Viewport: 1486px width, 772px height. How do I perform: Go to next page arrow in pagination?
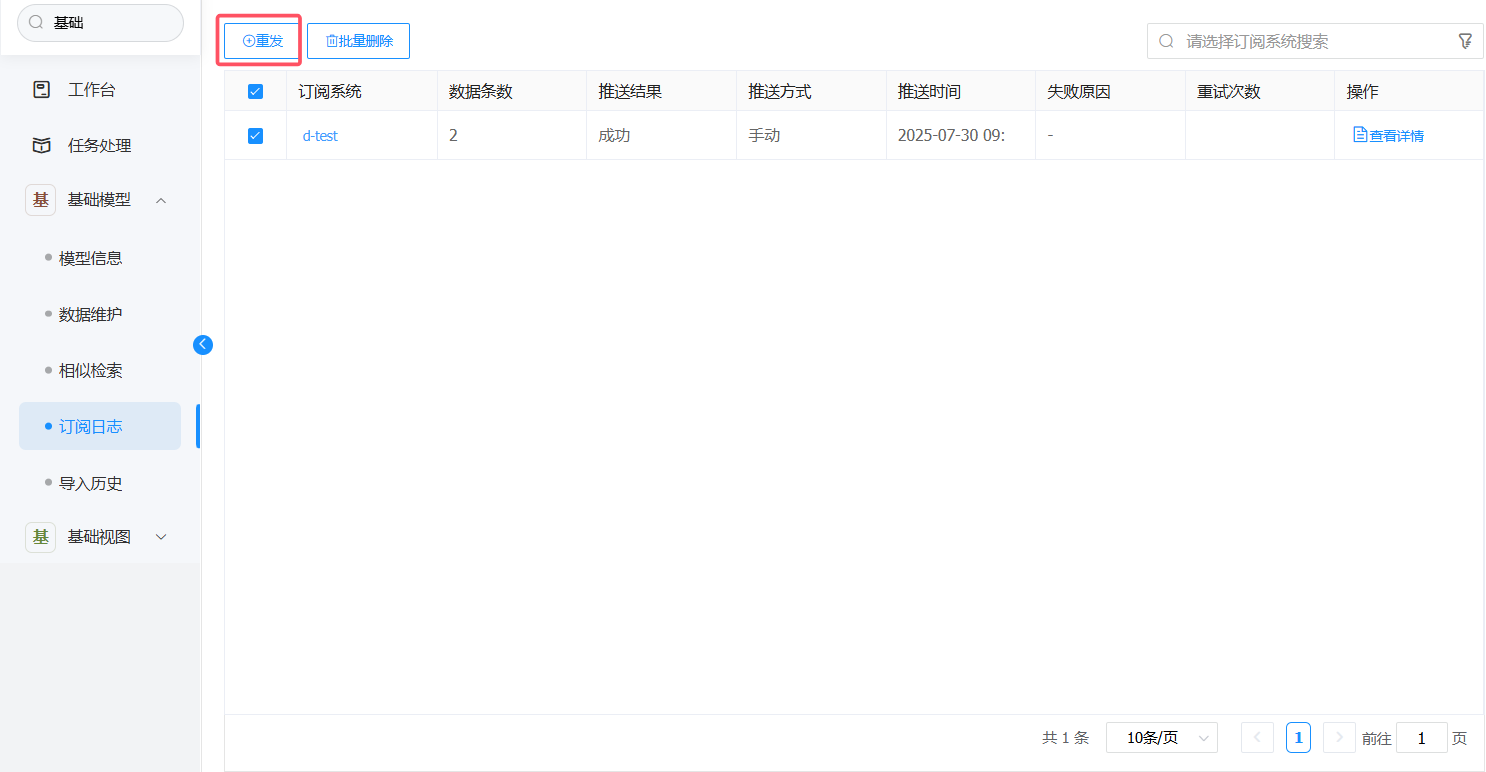click(1339, 738)
